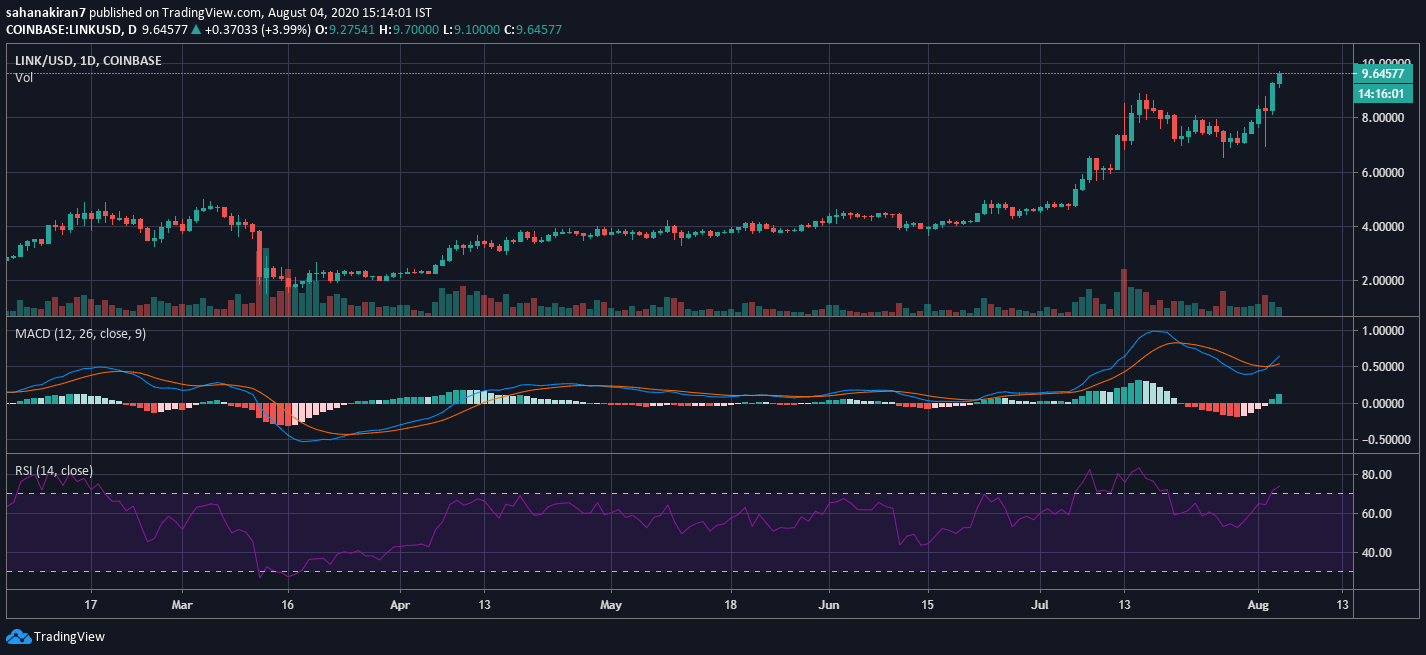Click the 'Jun' month label on time axis
Viewport: 1426px width, 655px height.
830,605
